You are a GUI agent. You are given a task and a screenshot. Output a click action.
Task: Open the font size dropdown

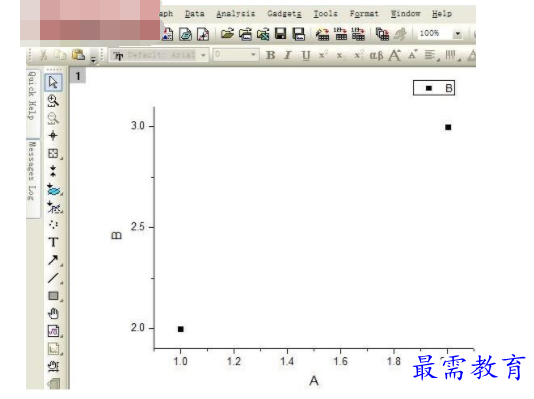pyautogui.click(x=253, y=55)
